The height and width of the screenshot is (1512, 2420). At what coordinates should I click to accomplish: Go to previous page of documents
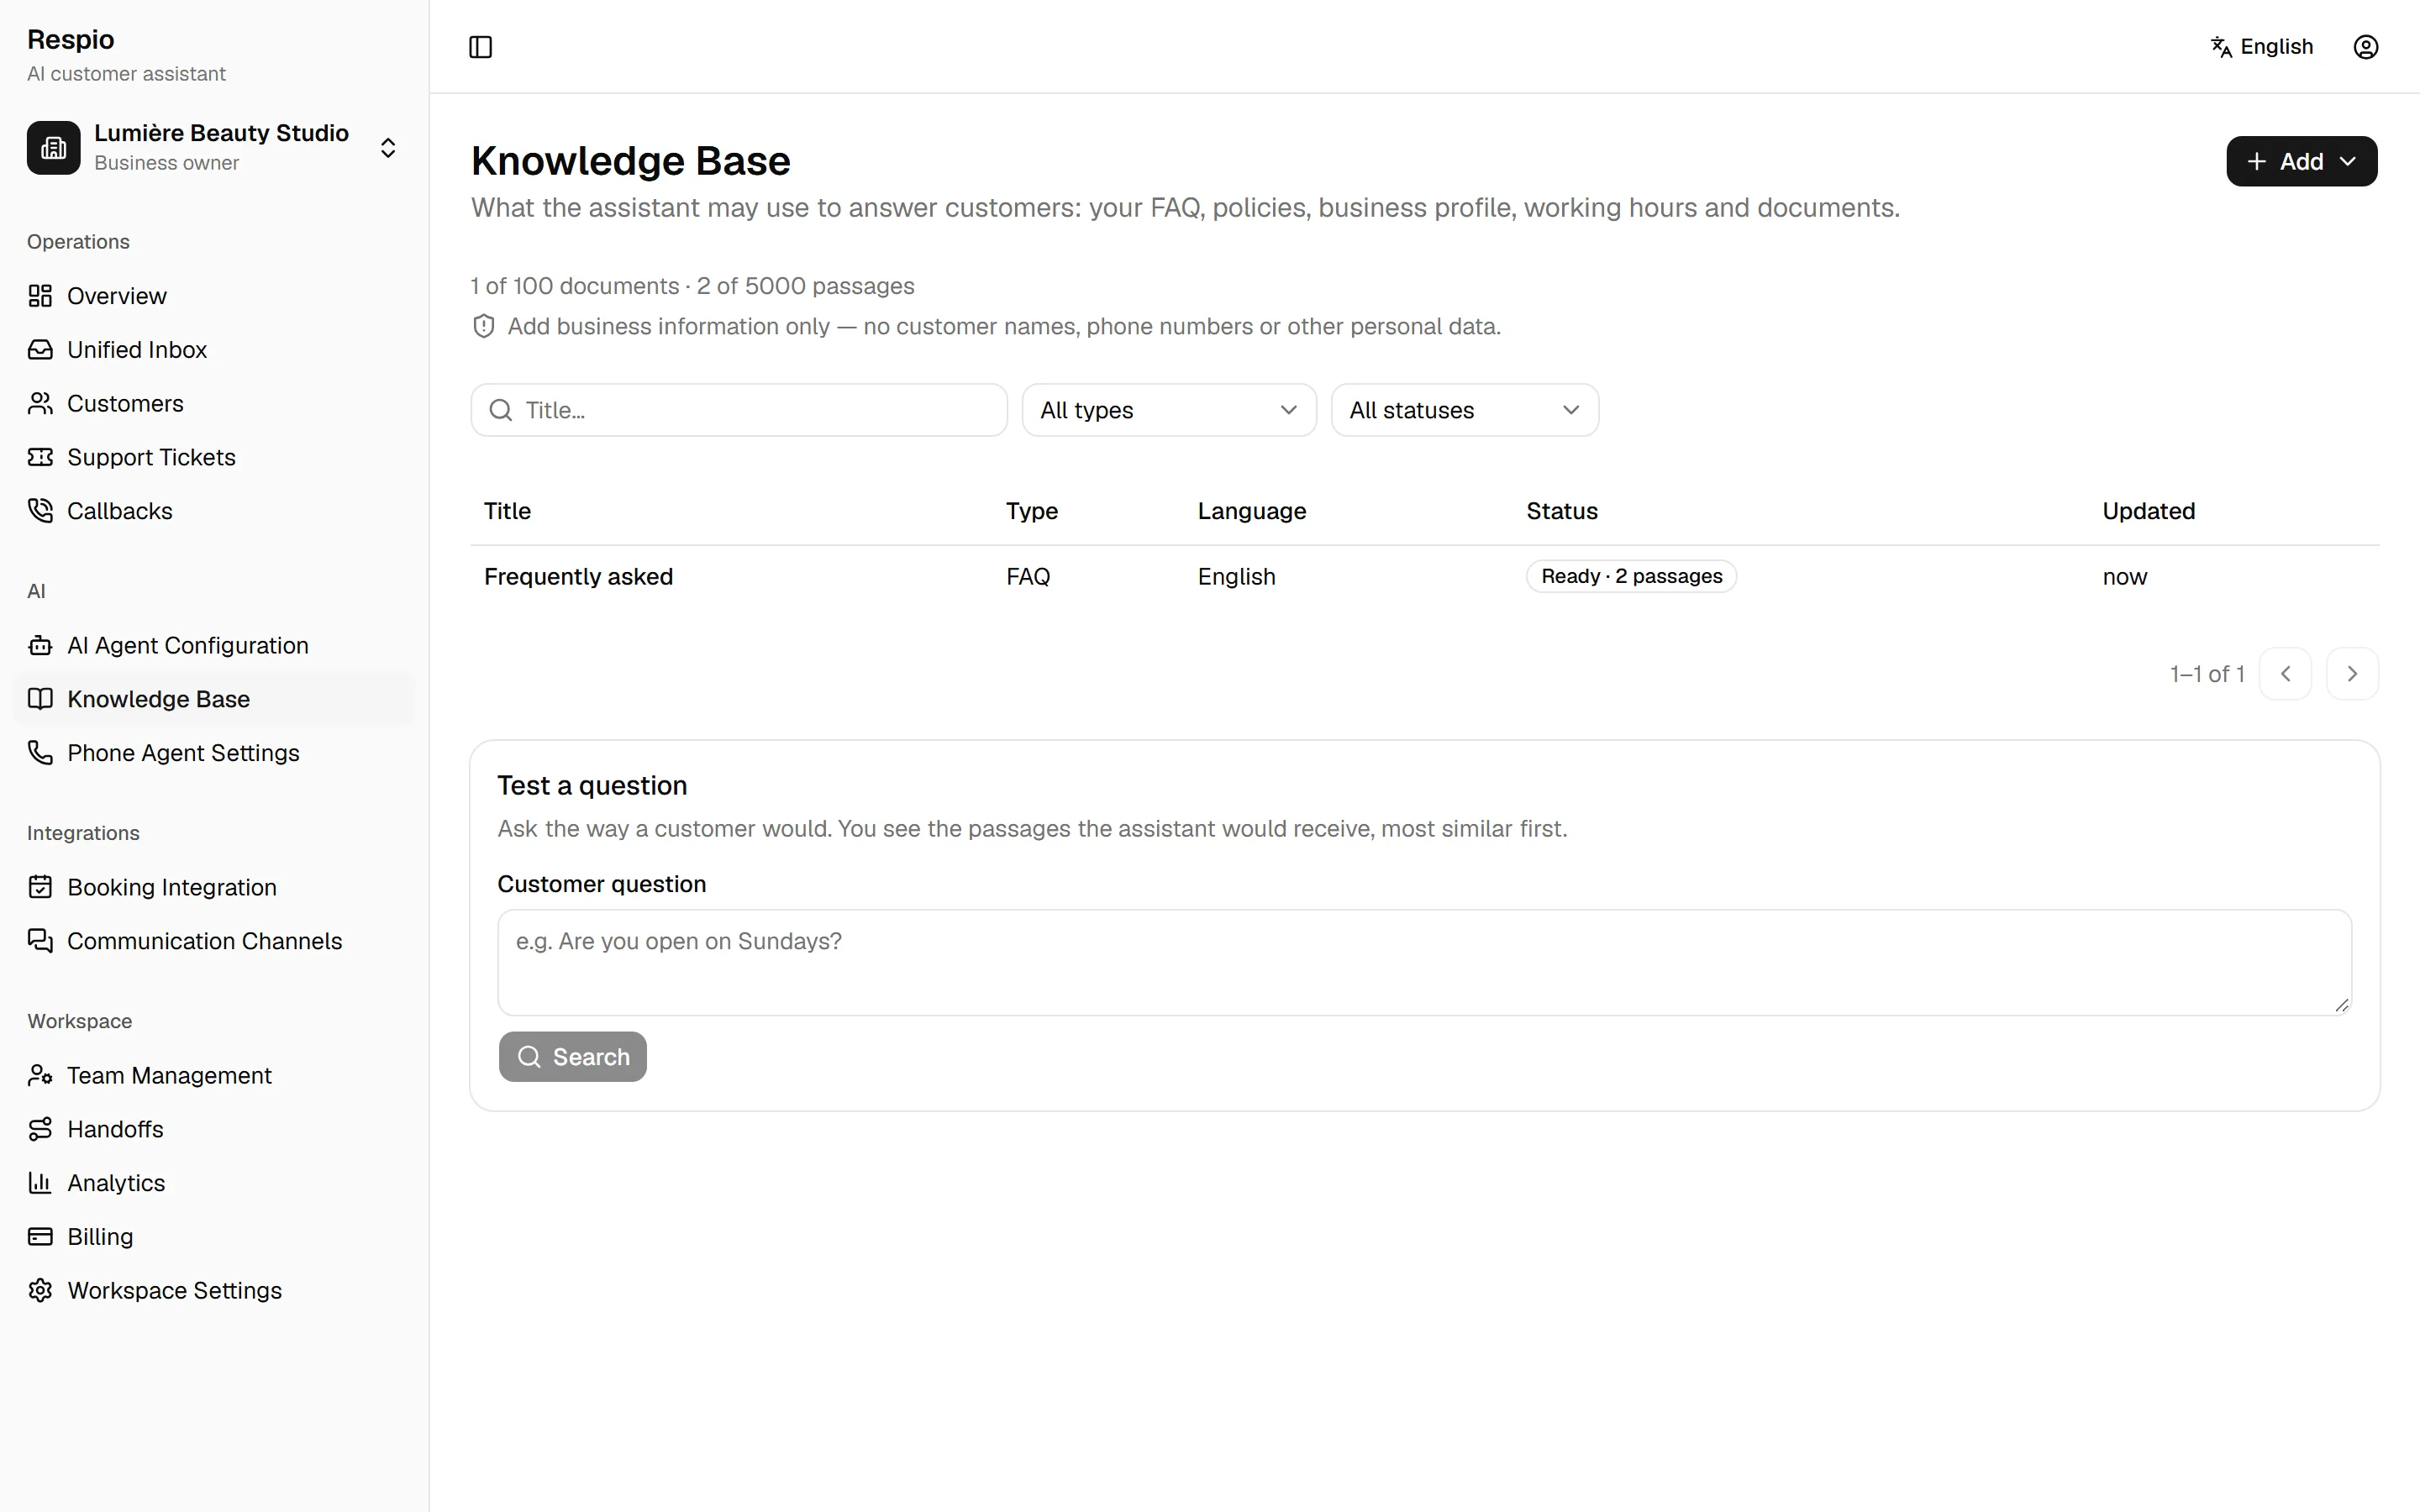[x=2285, y=674]
